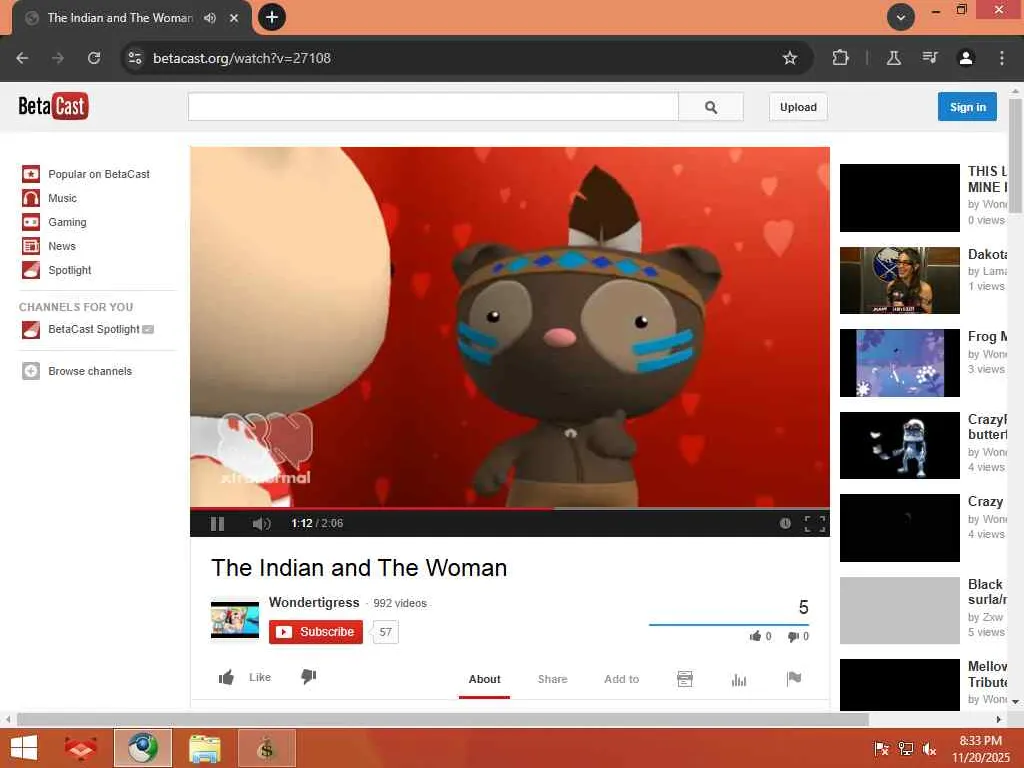Screen dimensions: 1024x768
Task: Click the horizontal scrollbar
Action: pyautogui.click(x=443, y=719)
